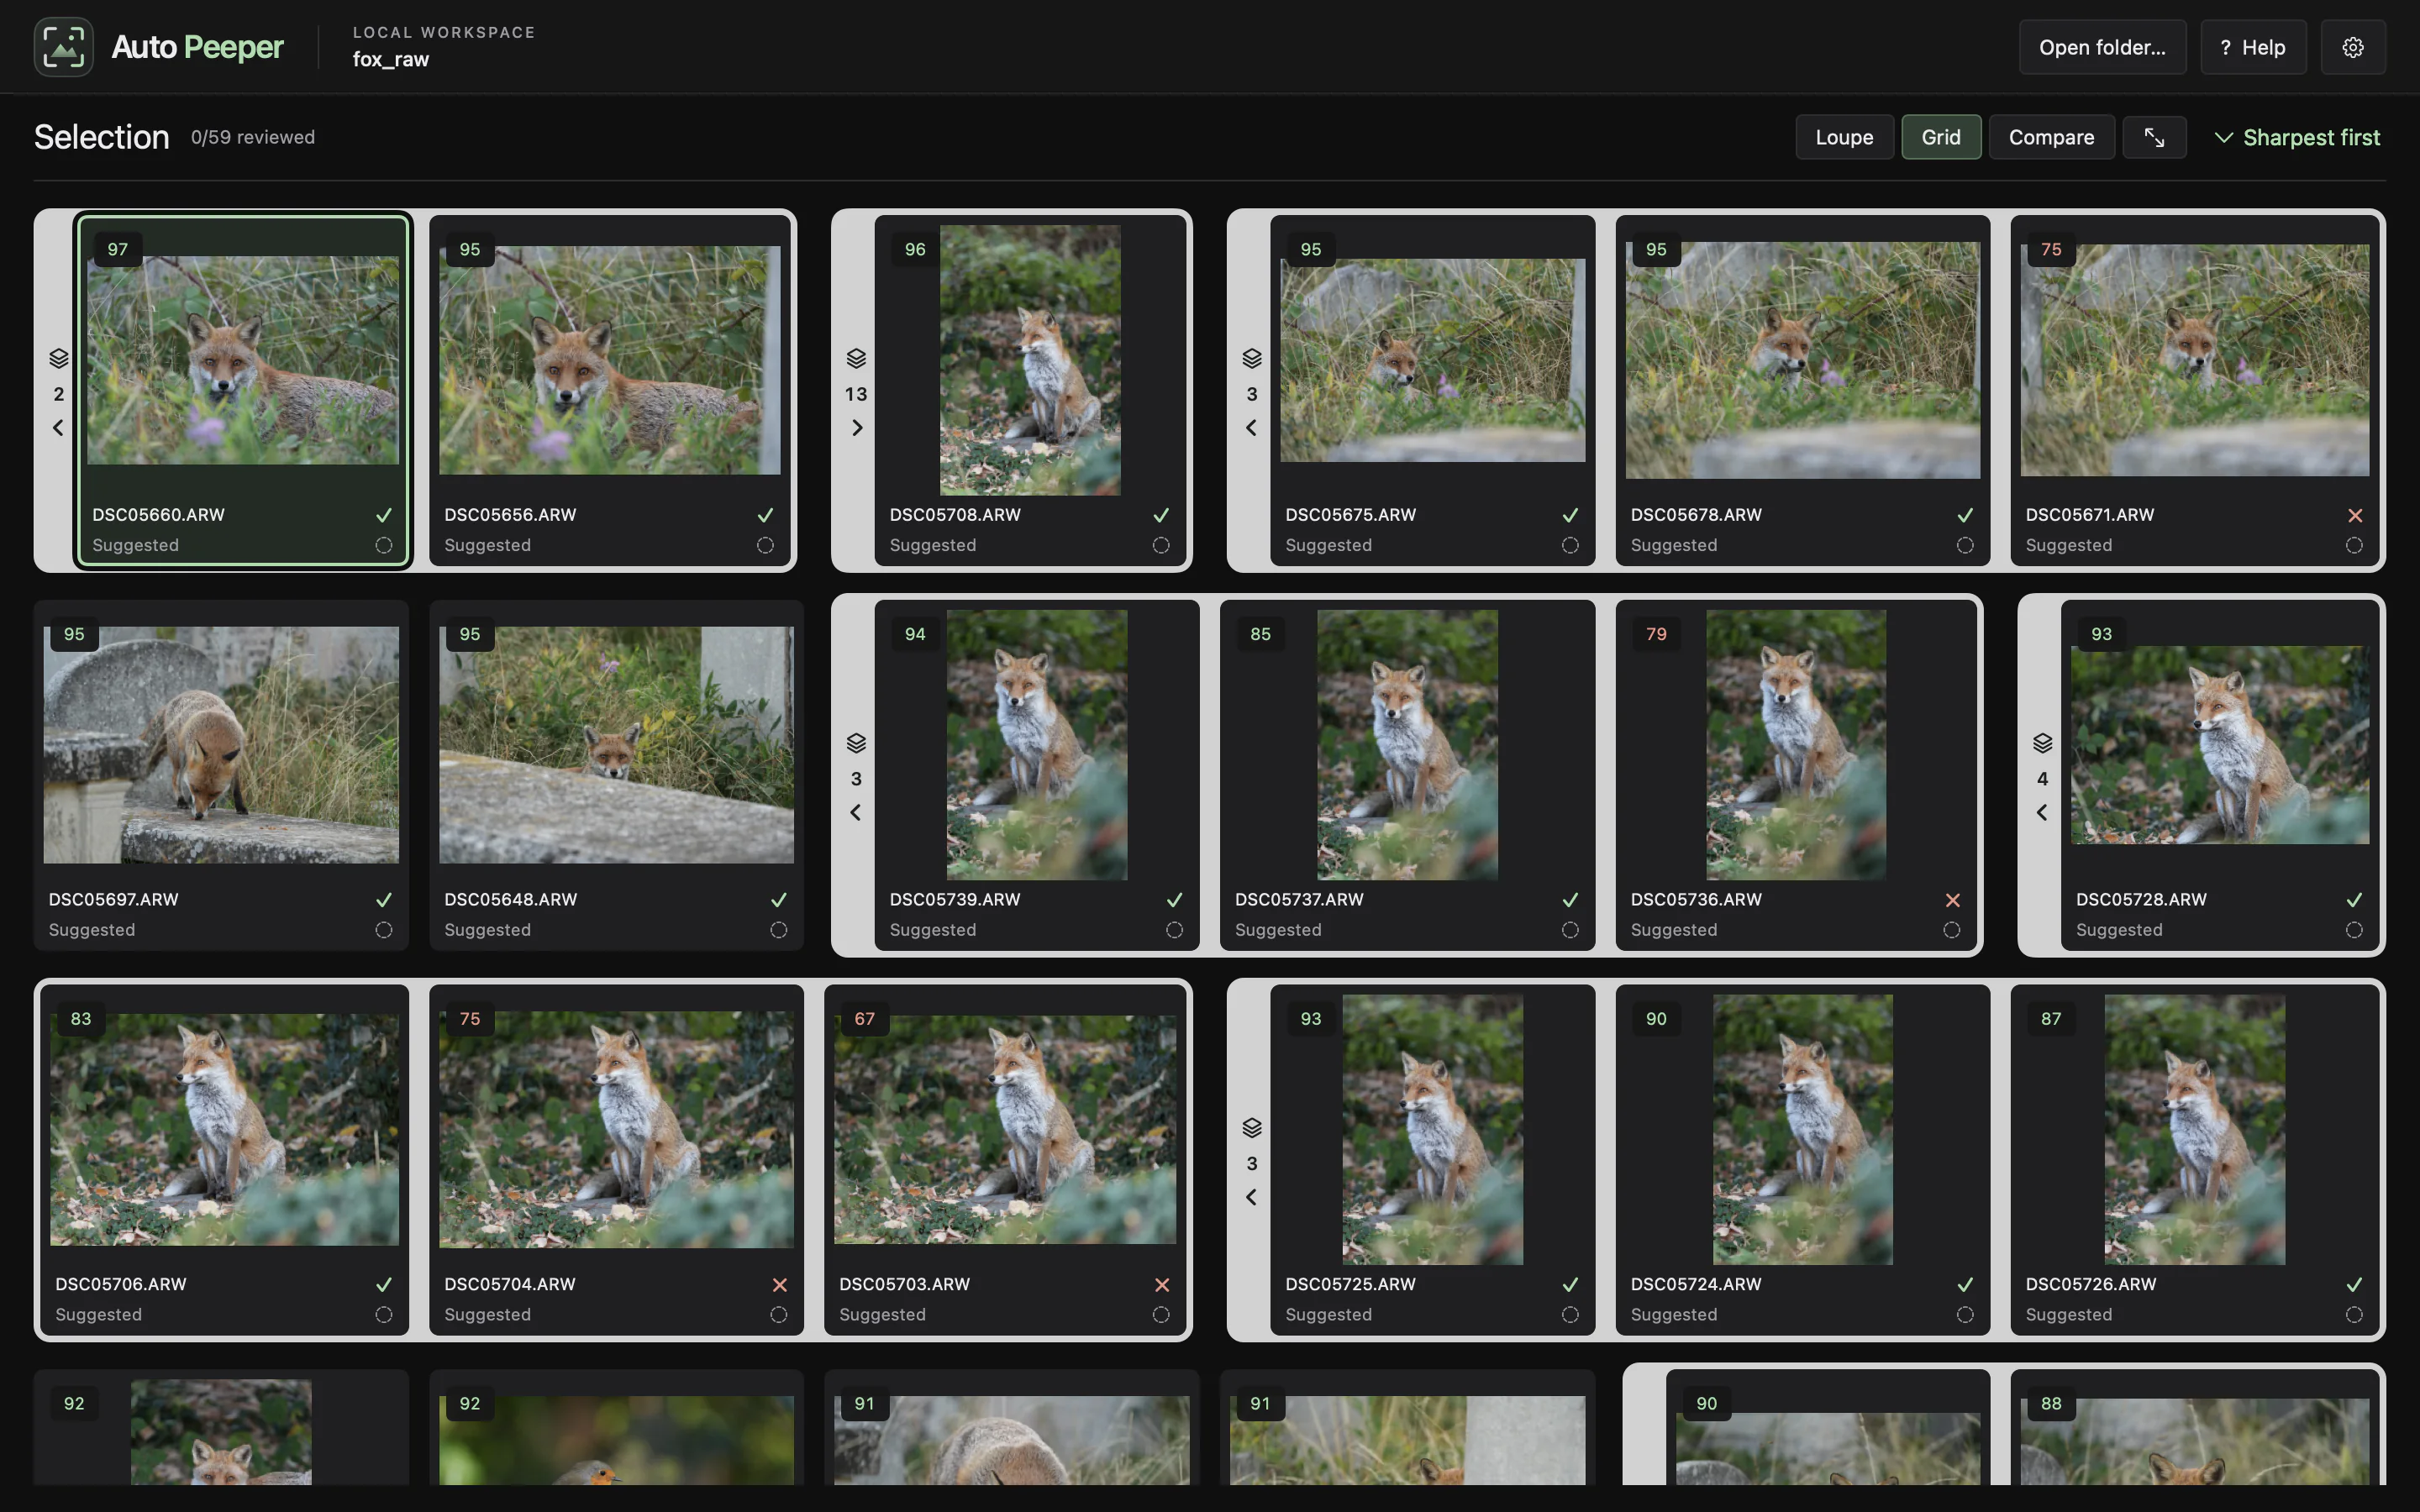The width and height of the screenshot is (2420, 1512).
Task: Collapse the 3-photo stack with DSC05739.ARW
Action: tap(856, 813)
